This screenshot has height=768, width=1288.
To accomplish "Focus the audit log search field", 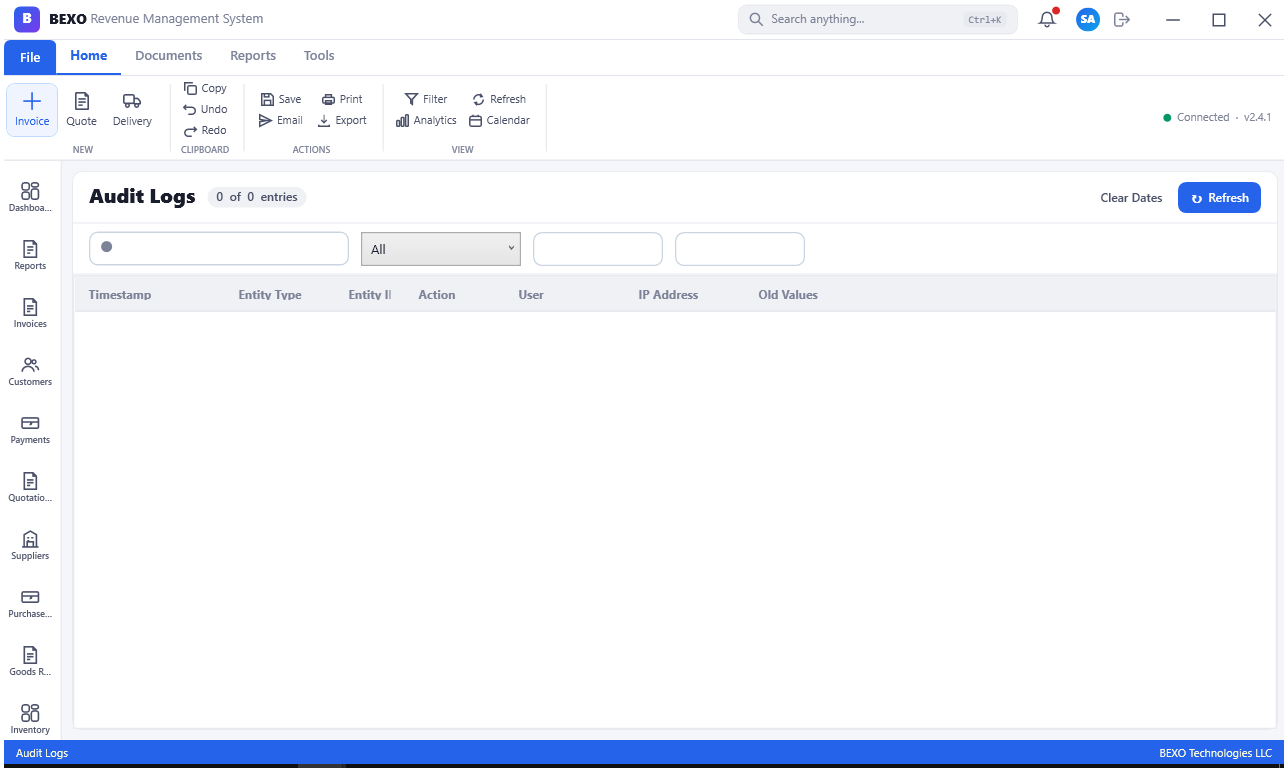I will [x=219, y=249].
